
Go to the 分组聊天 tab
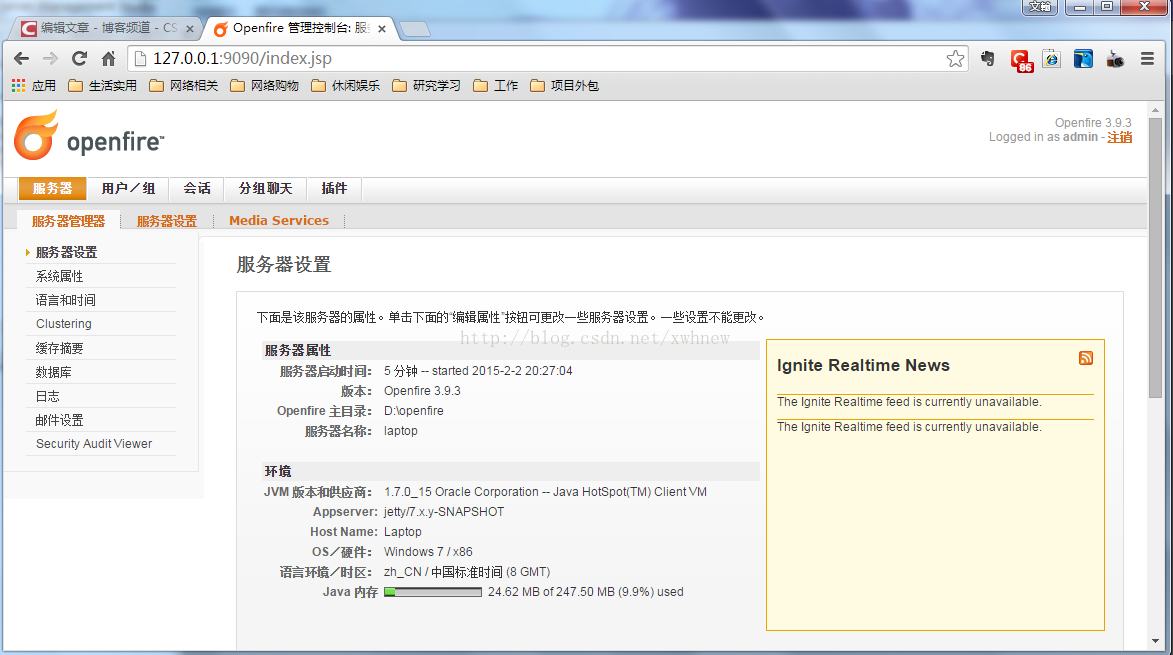pos(266,188)
